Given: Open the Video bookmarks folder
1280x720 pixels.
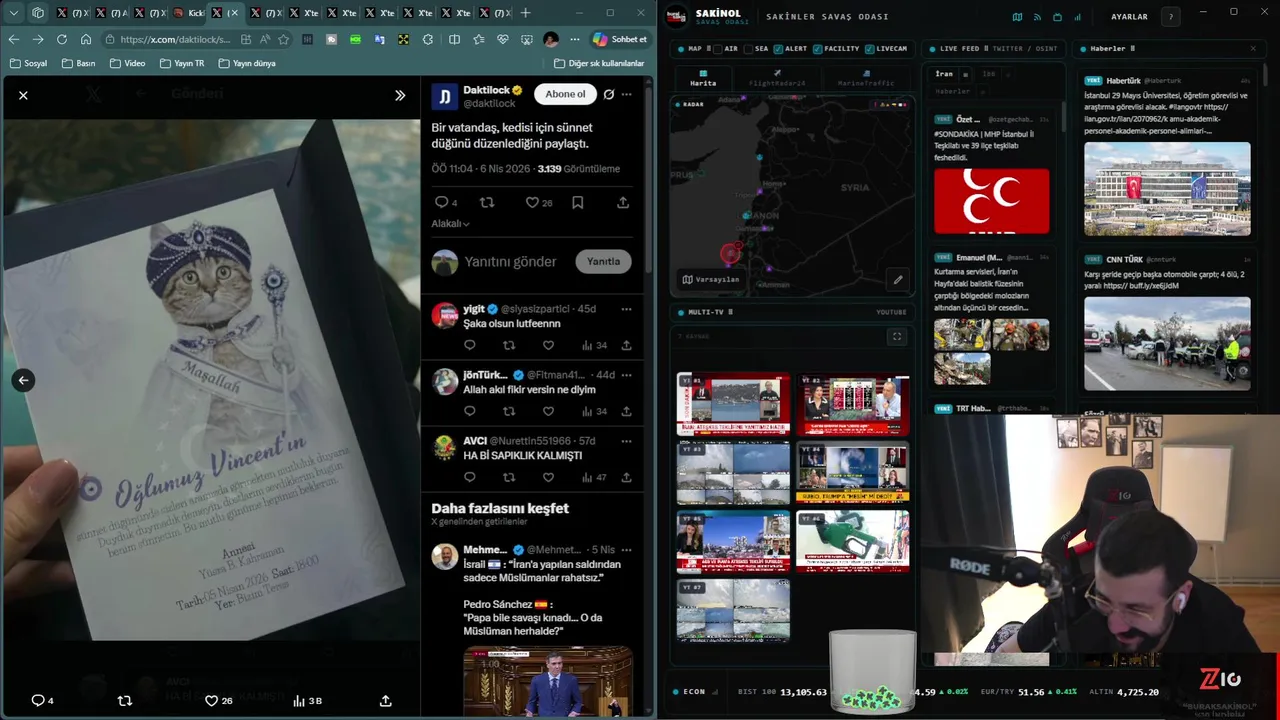Looking at the screenshot, I should (x=127, y=63).
